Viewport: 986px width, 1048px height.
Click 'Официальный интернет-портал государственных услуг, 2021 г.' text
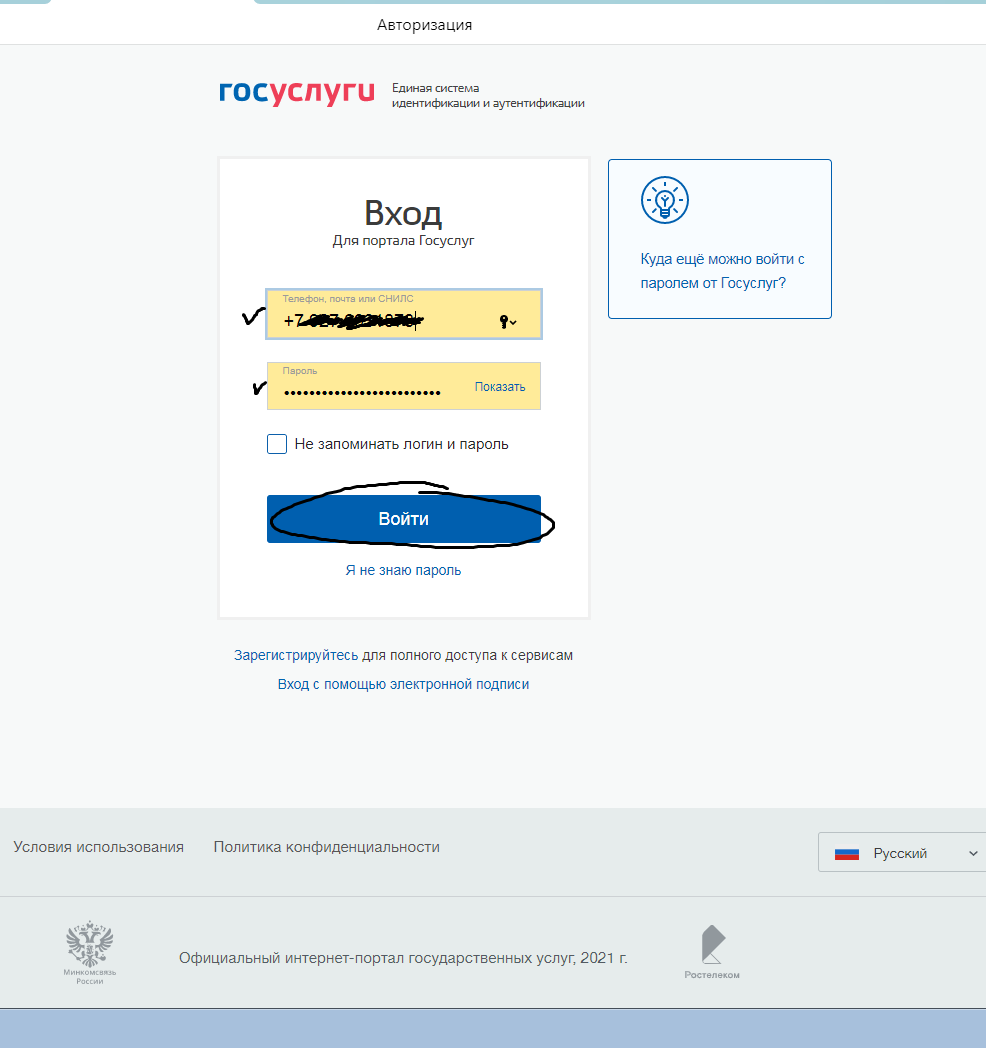[403, 958]
